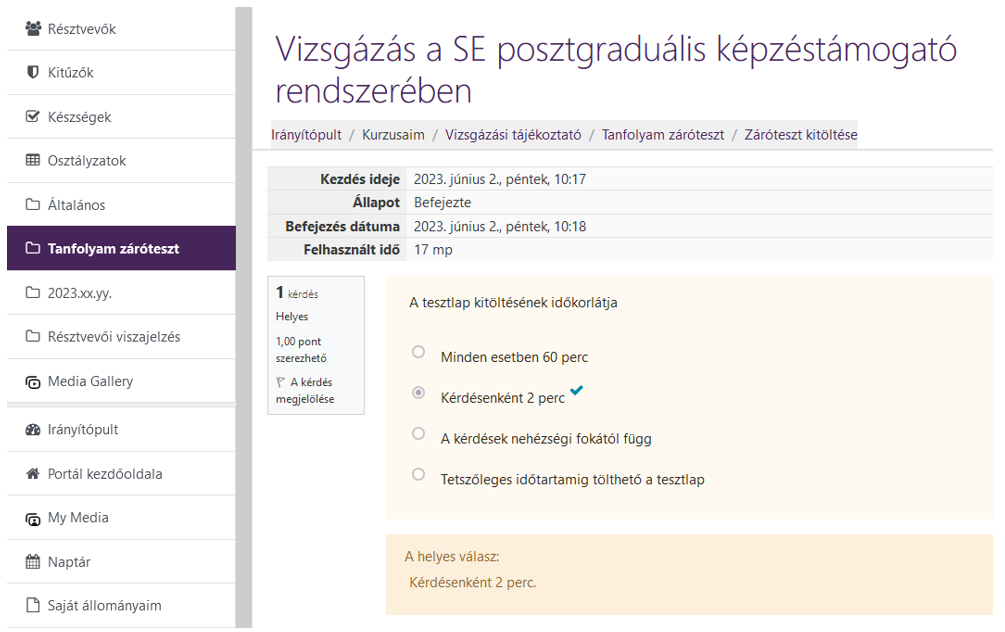Click the Készségek checkmark icon
The height and width of the screenshot is (632, 1005).
click(32, 117)
